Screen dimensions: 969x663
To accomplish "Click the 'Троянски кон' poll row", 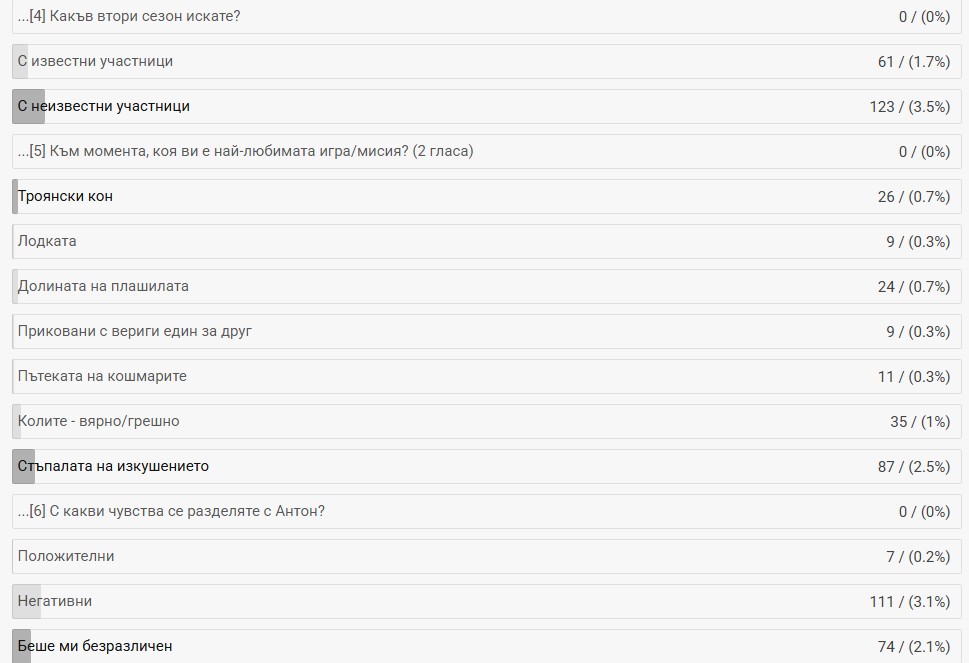I will (66, 197).
